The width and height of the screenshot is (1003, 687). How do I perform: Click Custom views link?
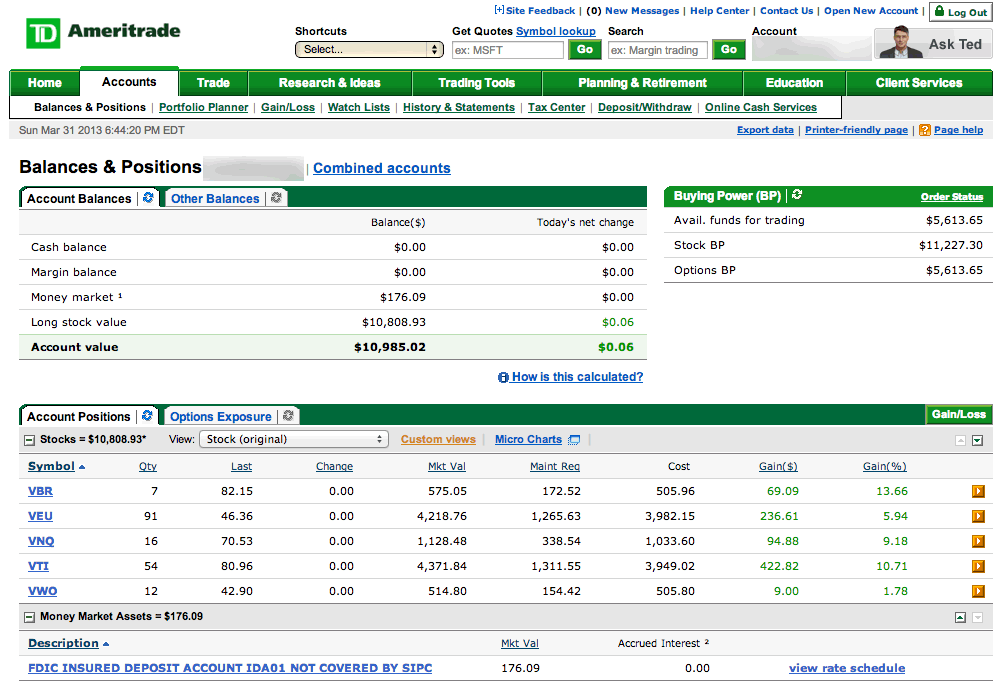(x=438, y=439)
